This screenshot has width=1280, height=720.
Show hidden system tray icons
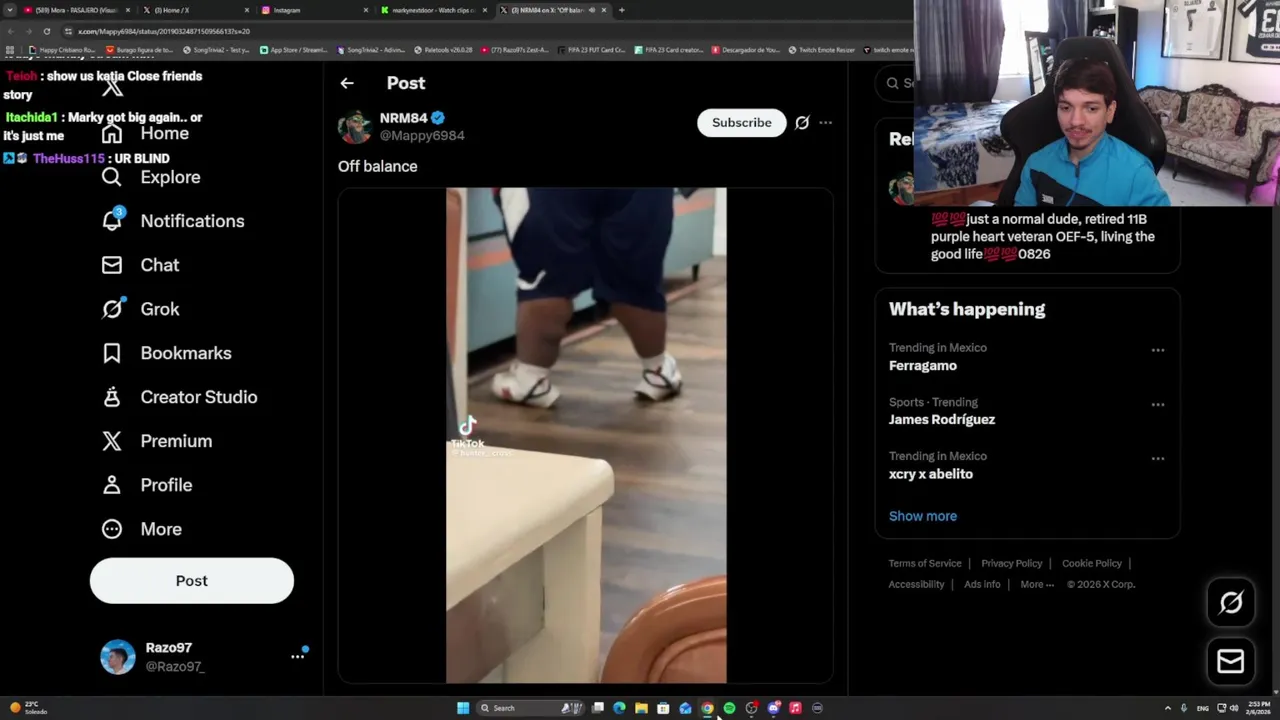click(1167, 708)
